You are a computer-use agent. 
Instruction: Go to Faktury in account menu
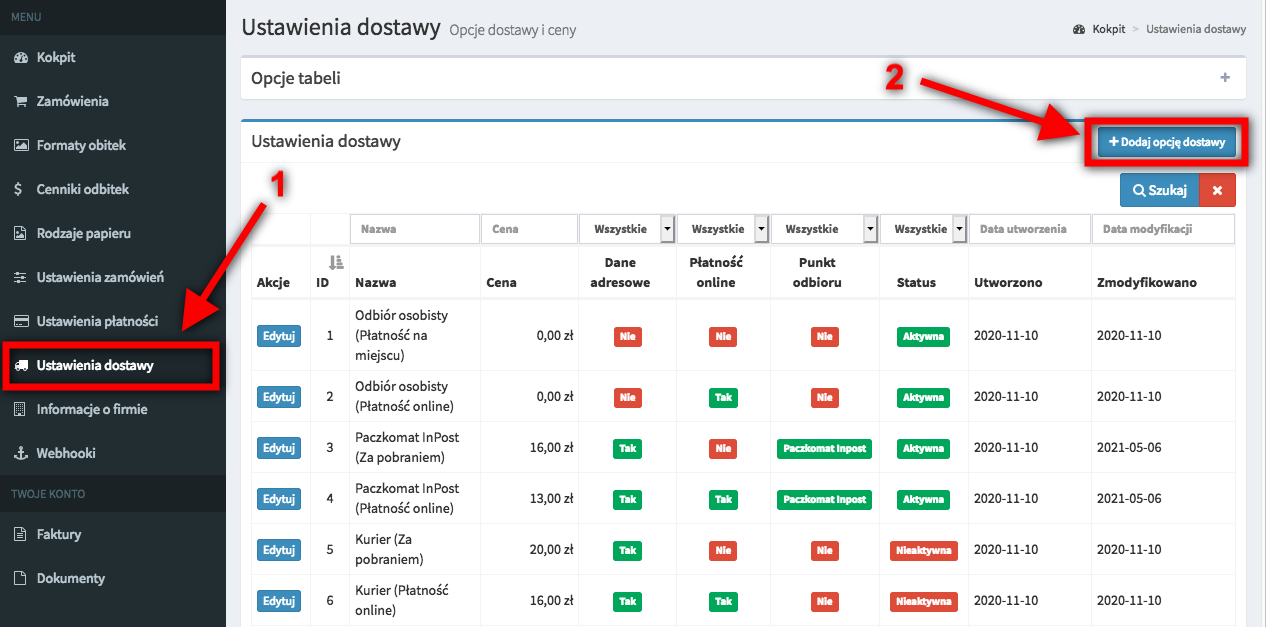(x=59, y=535)
